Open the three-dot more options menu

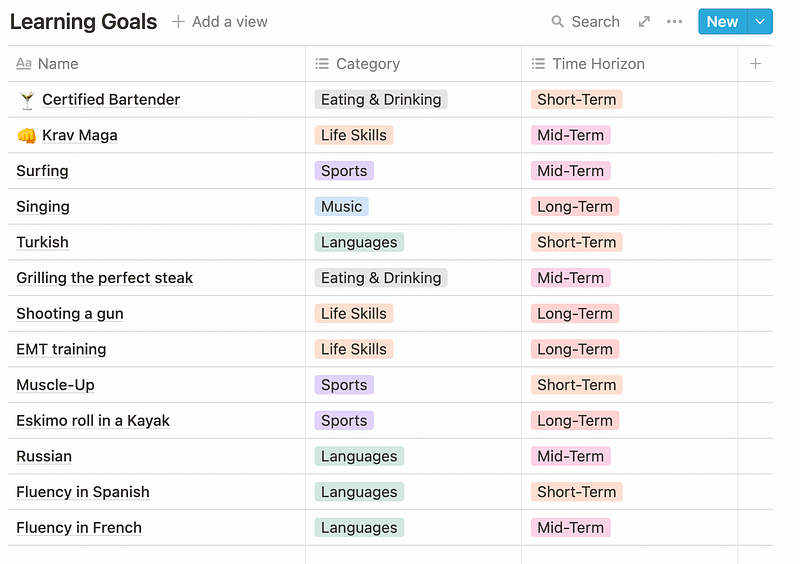coord(675,22)
